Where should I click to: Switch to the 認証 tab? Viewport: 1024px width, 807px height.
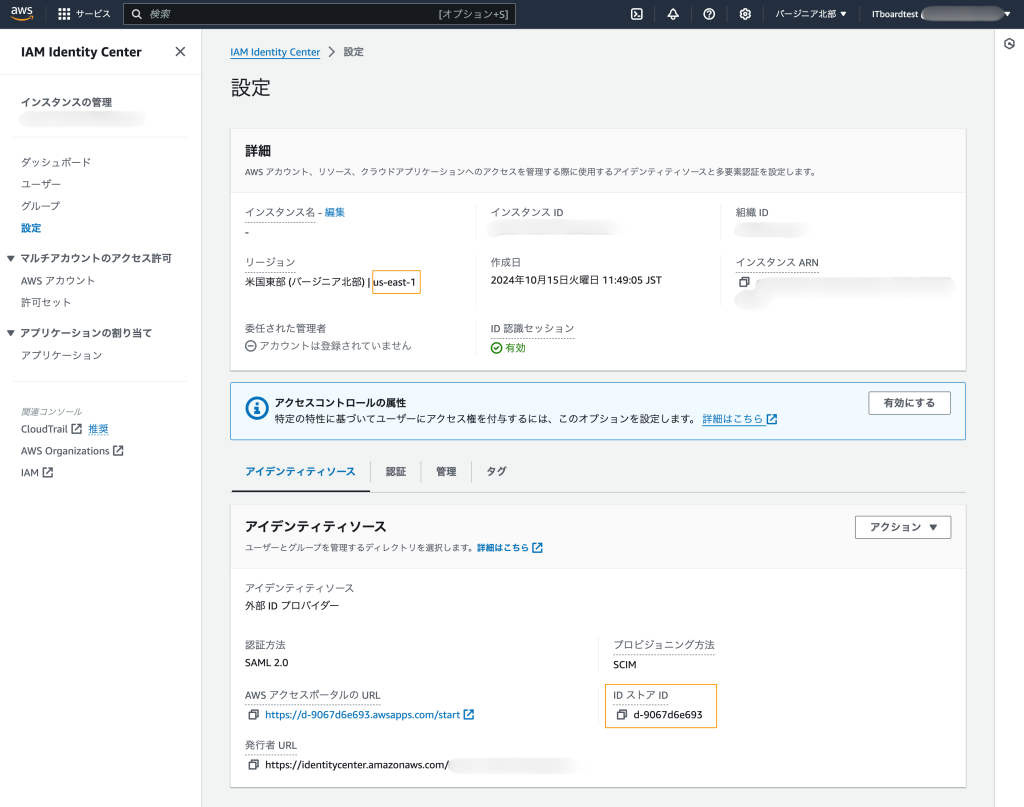coord(396,471)
